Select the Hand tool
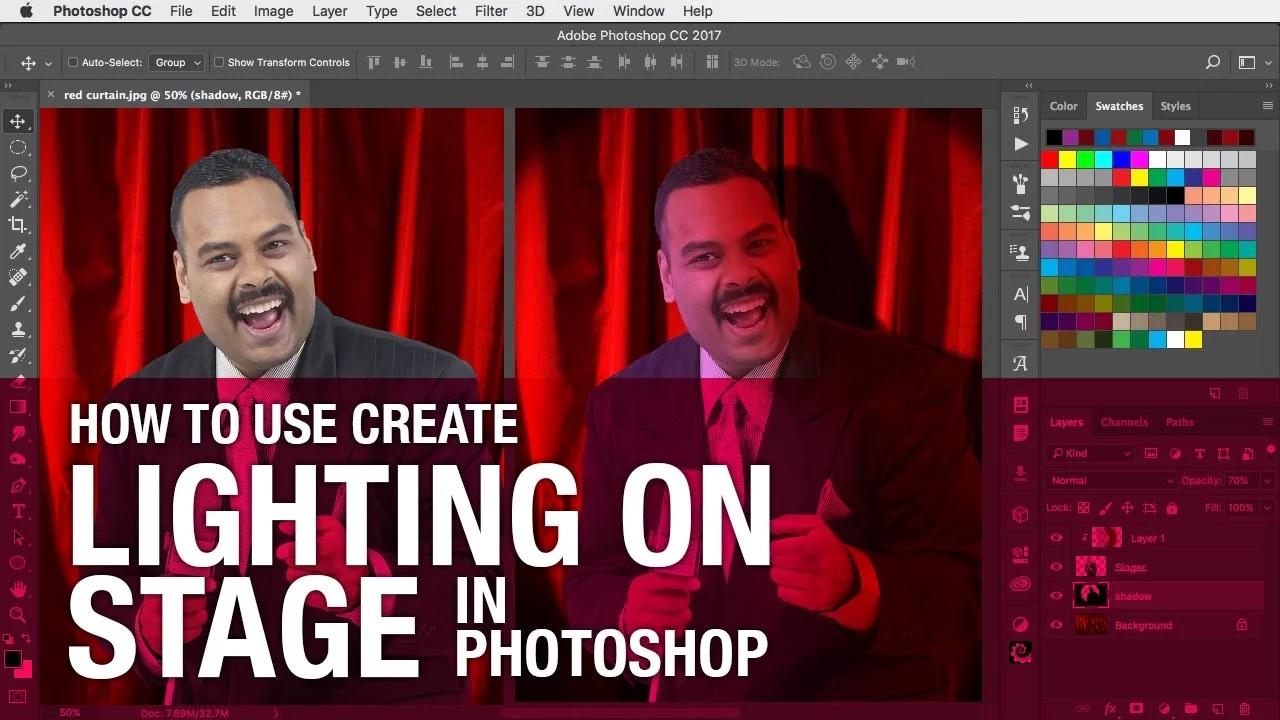 (x=18, y=589)
